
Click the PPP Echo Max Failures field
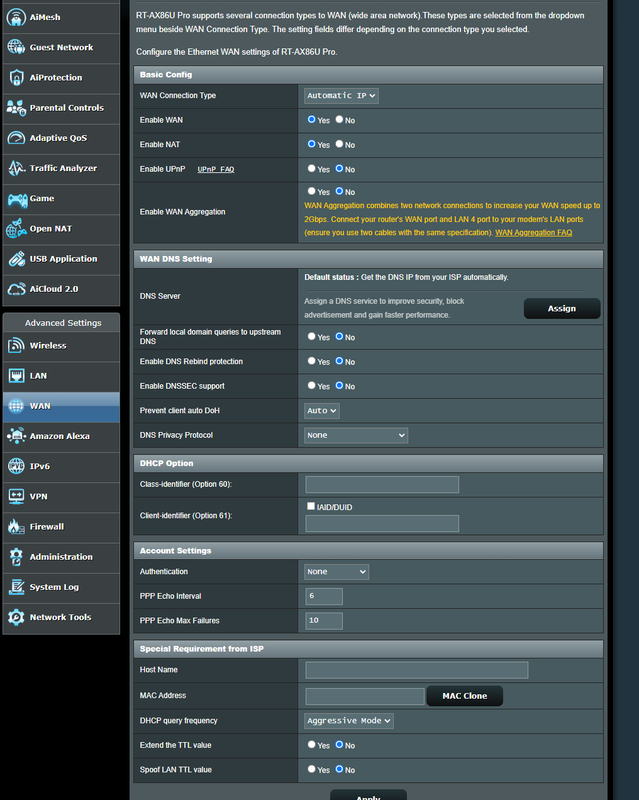pos(324,620)
